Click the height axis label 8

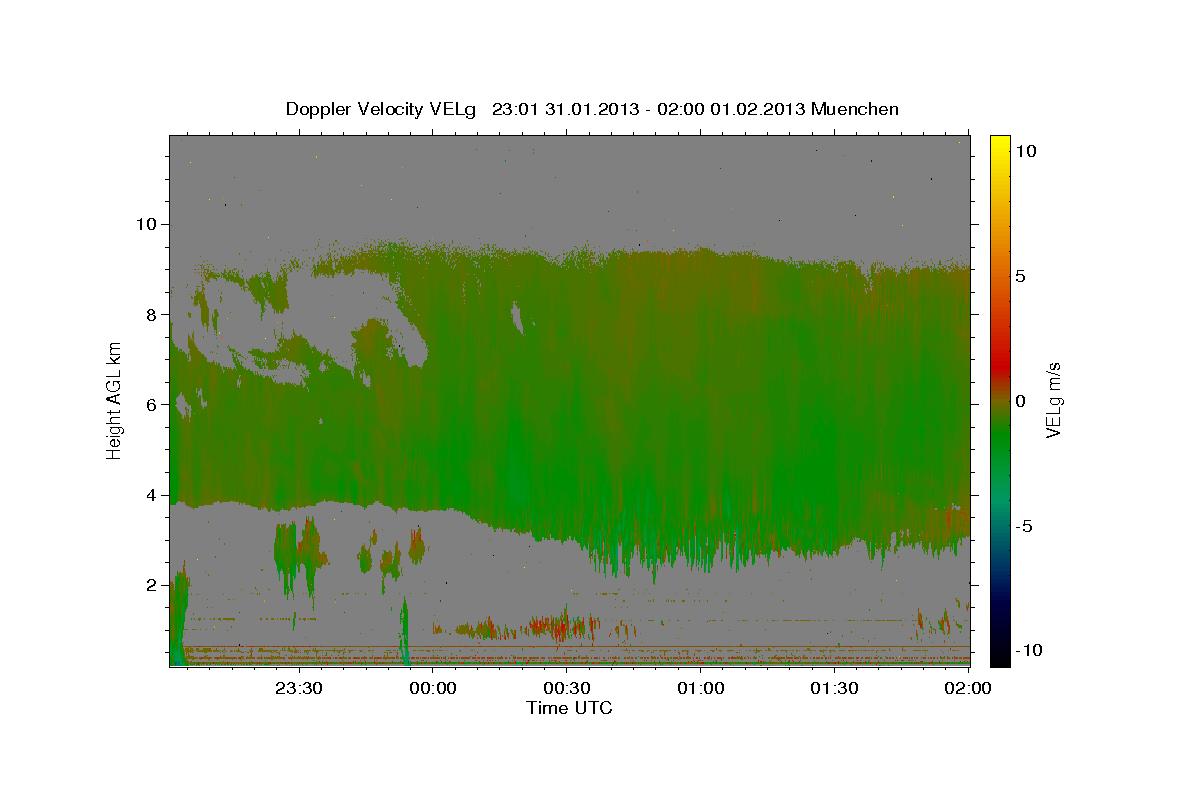[x=150, y=314]
